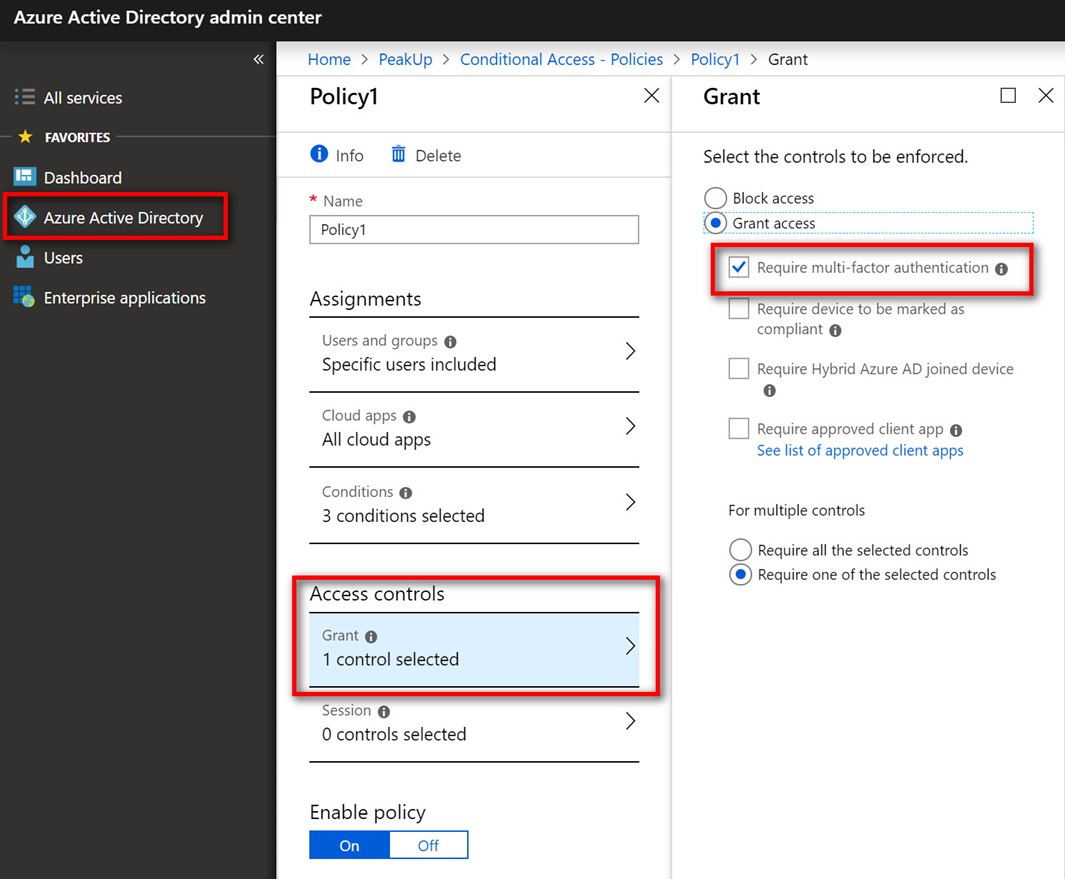Go to Conditional Access - Policies breadcrumb
The width and height of the screenshot is (1065, 879).
coord(562,59)
